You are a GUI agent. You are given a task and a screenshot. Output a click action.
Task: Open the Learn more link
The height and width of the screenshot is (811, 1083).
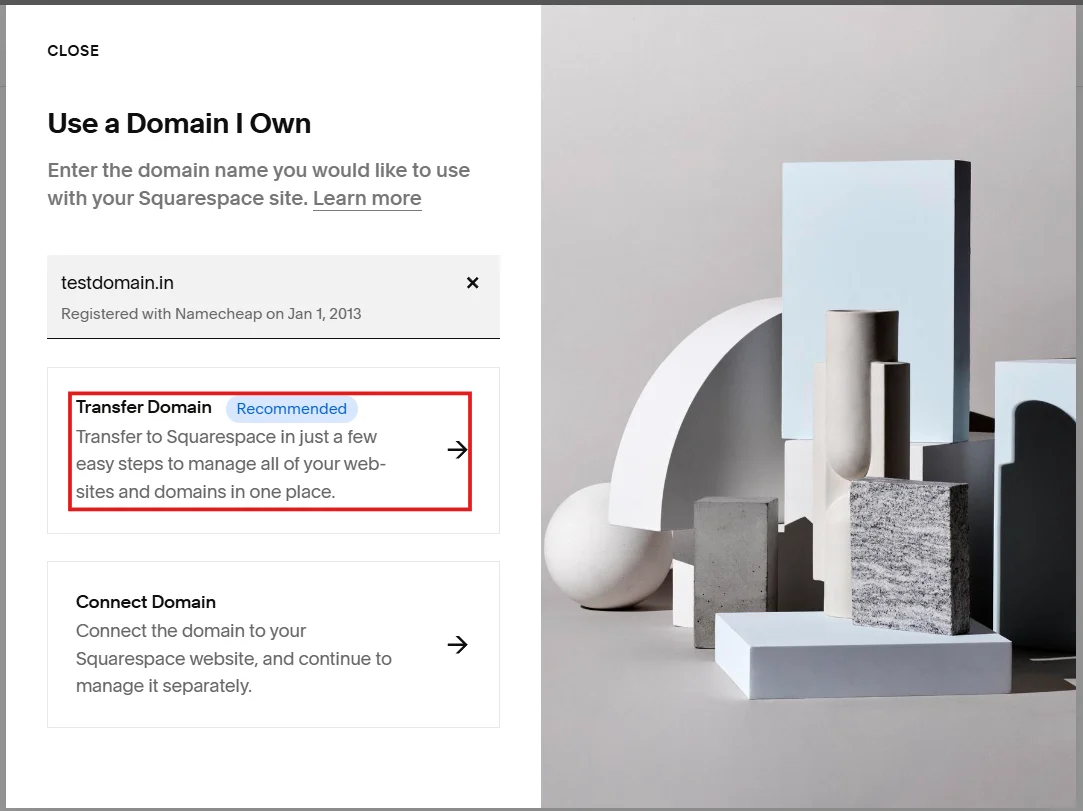tap(367, 198)
